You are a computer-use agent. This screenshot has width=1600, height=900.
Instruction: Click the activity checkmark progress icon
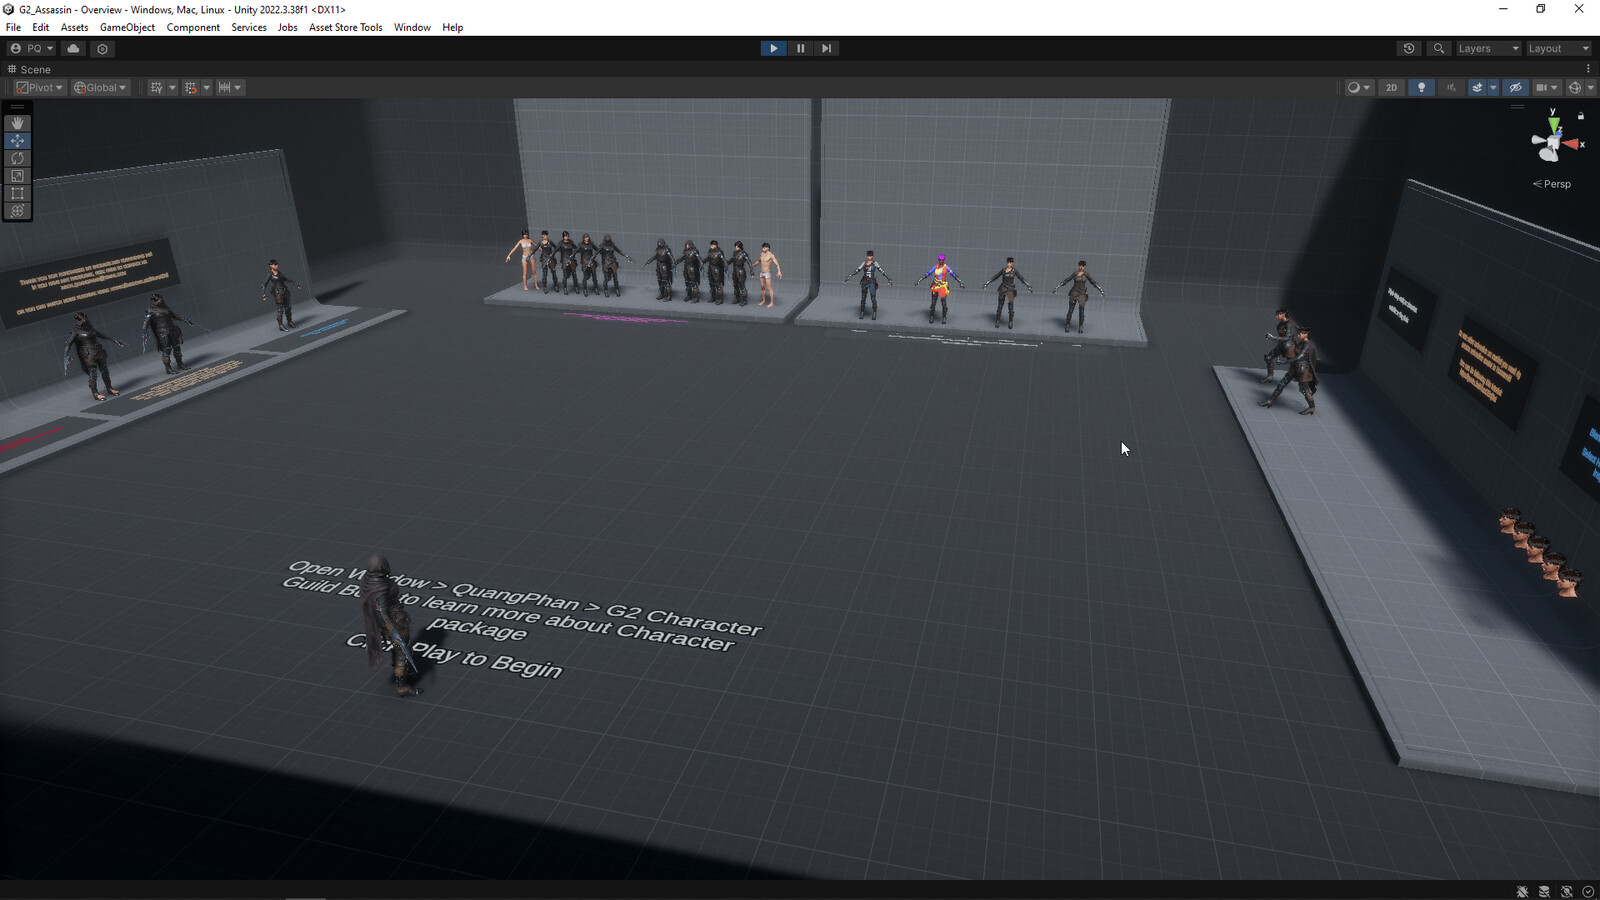tap(1588, 891)
